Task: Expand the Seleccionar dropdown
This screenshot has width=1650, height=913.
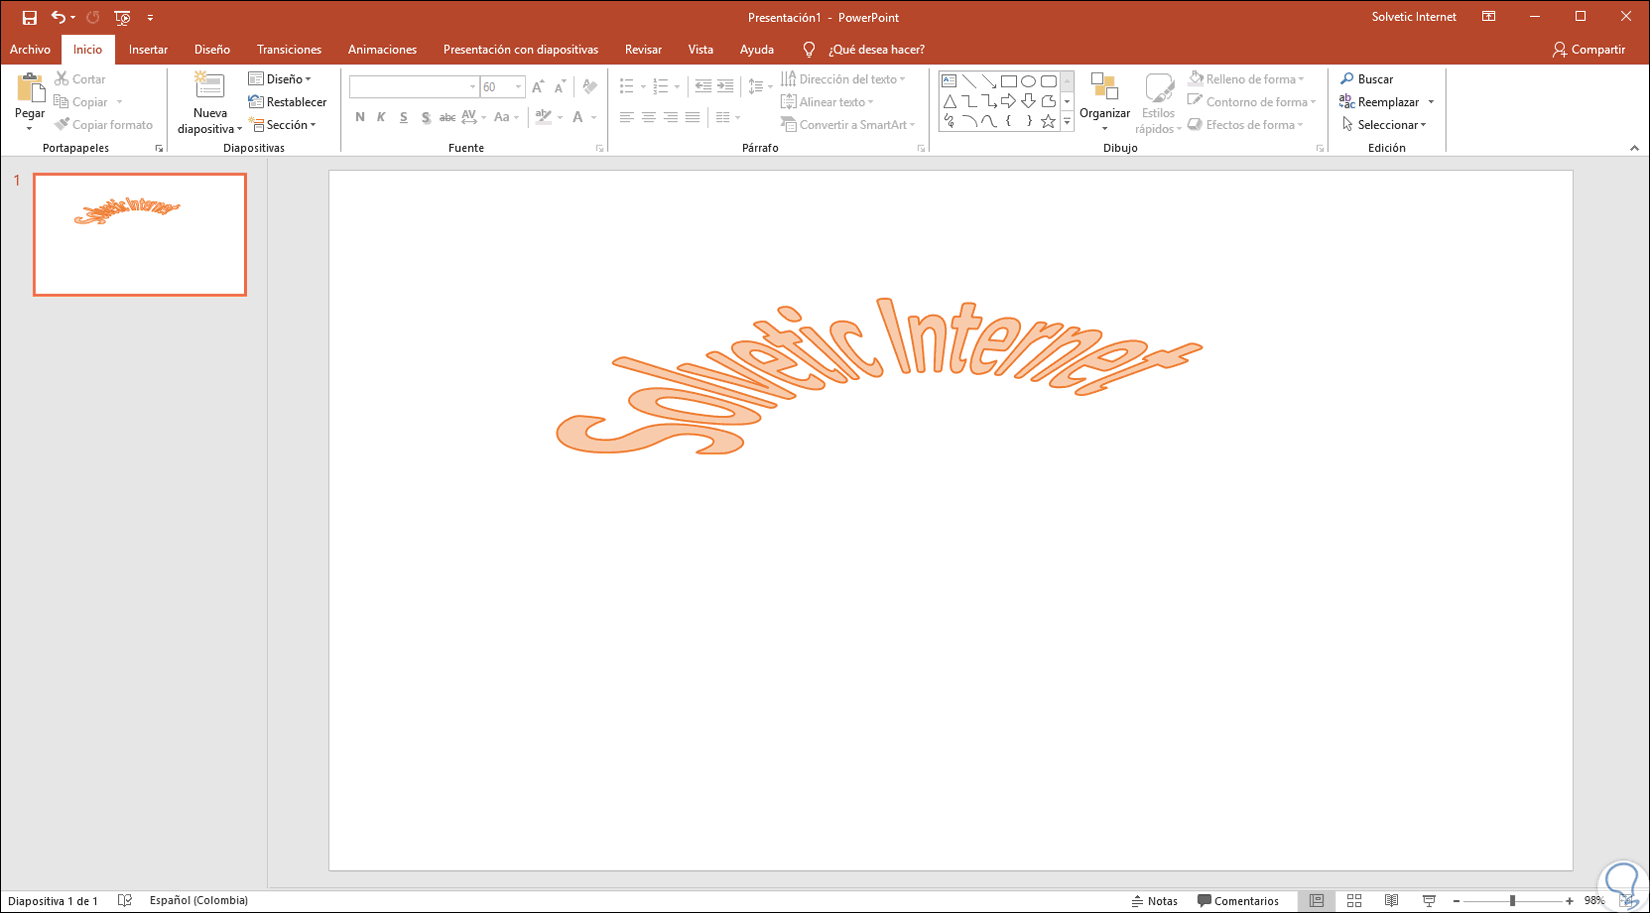Action: click(x=1384, y=125)
